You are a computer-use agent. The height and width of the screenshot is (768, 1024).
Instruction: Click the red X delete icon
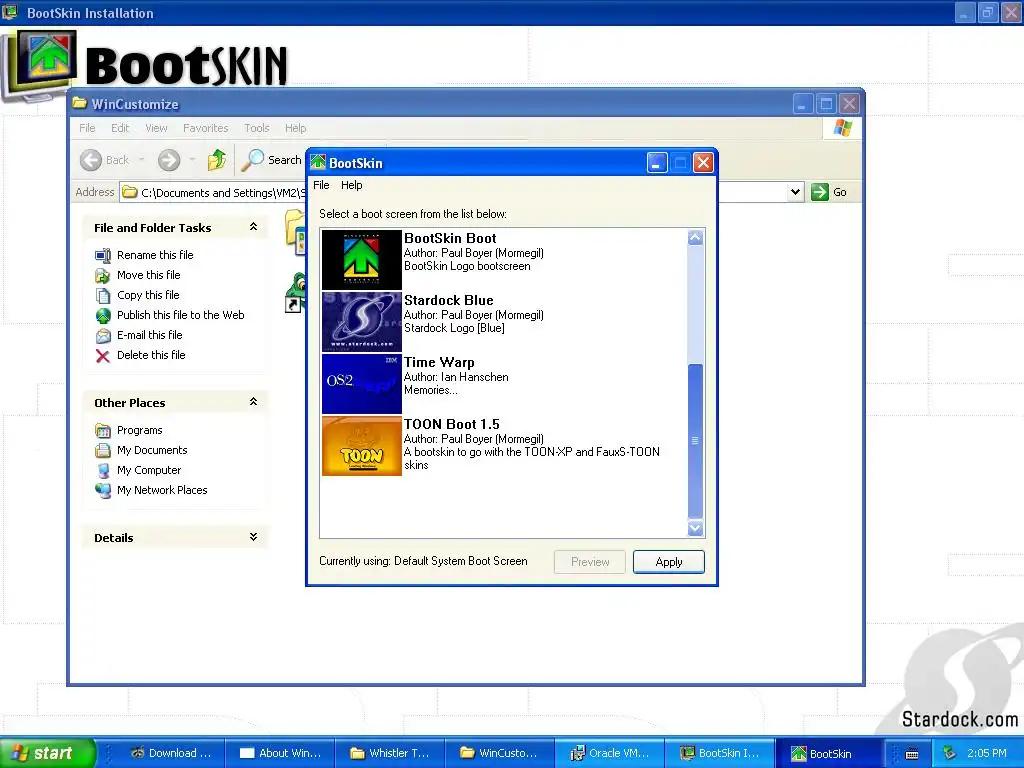(103, 356)
